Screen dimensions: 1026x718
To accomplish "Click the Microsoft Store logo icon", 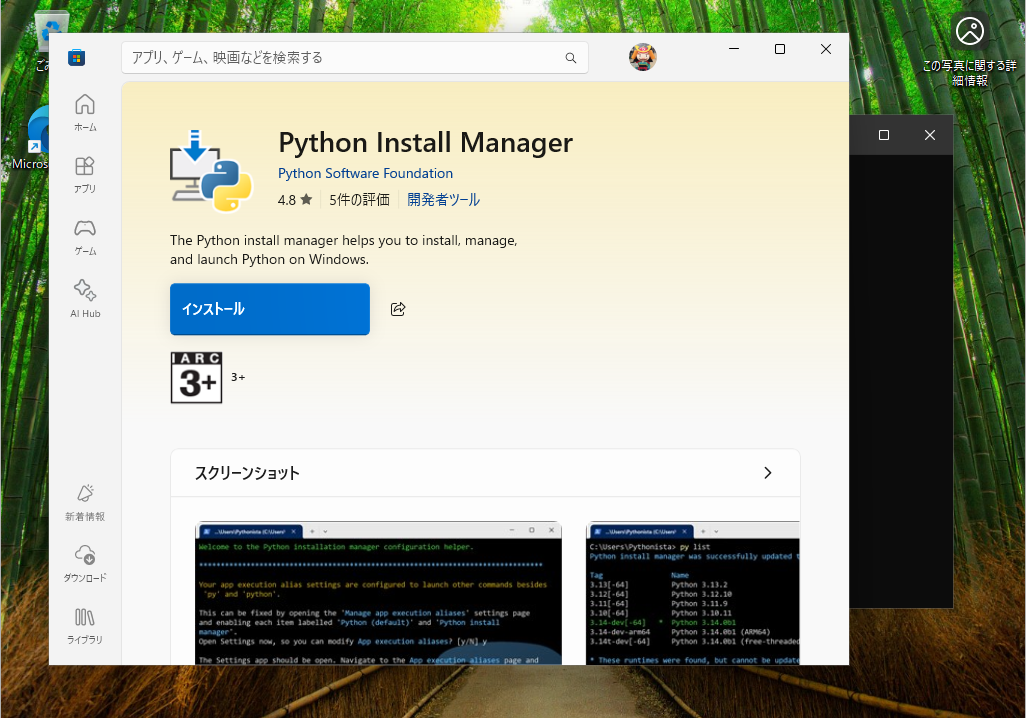I will (x=77, y=58).
